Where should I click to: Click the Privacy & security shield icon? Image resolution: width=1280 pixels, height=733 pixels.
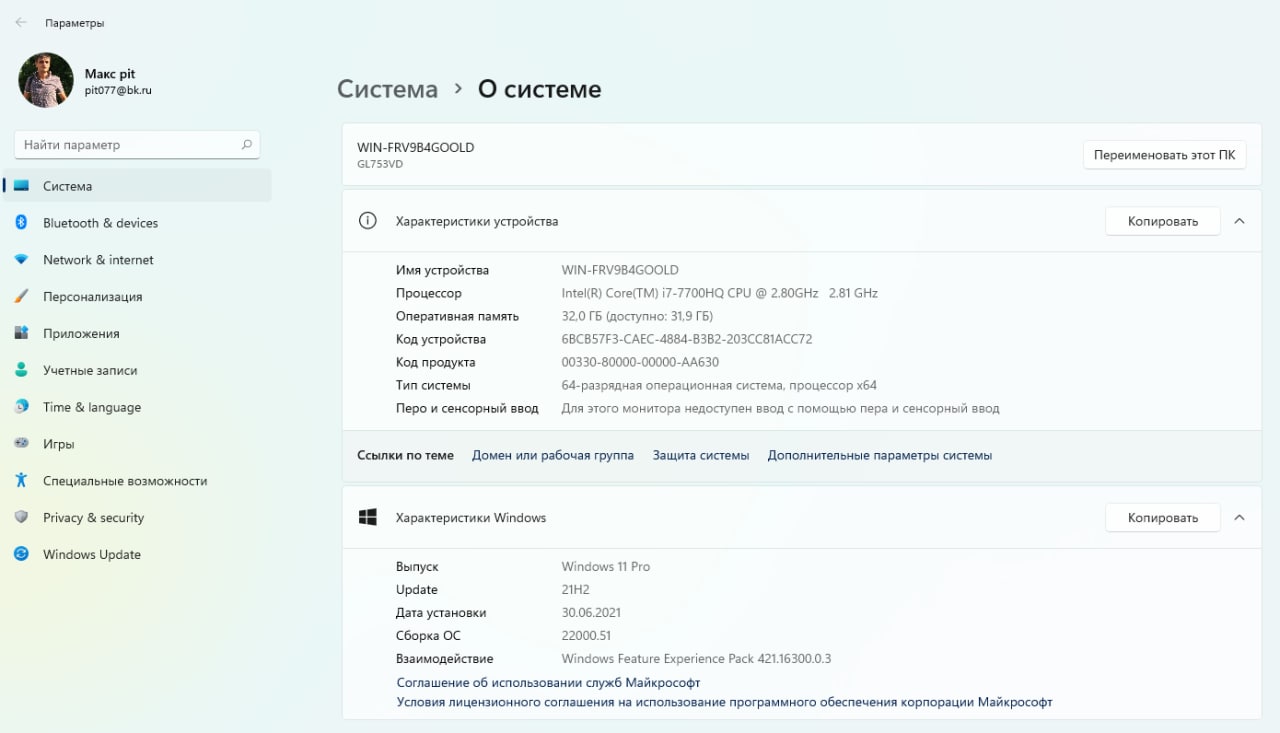[21, 518]
